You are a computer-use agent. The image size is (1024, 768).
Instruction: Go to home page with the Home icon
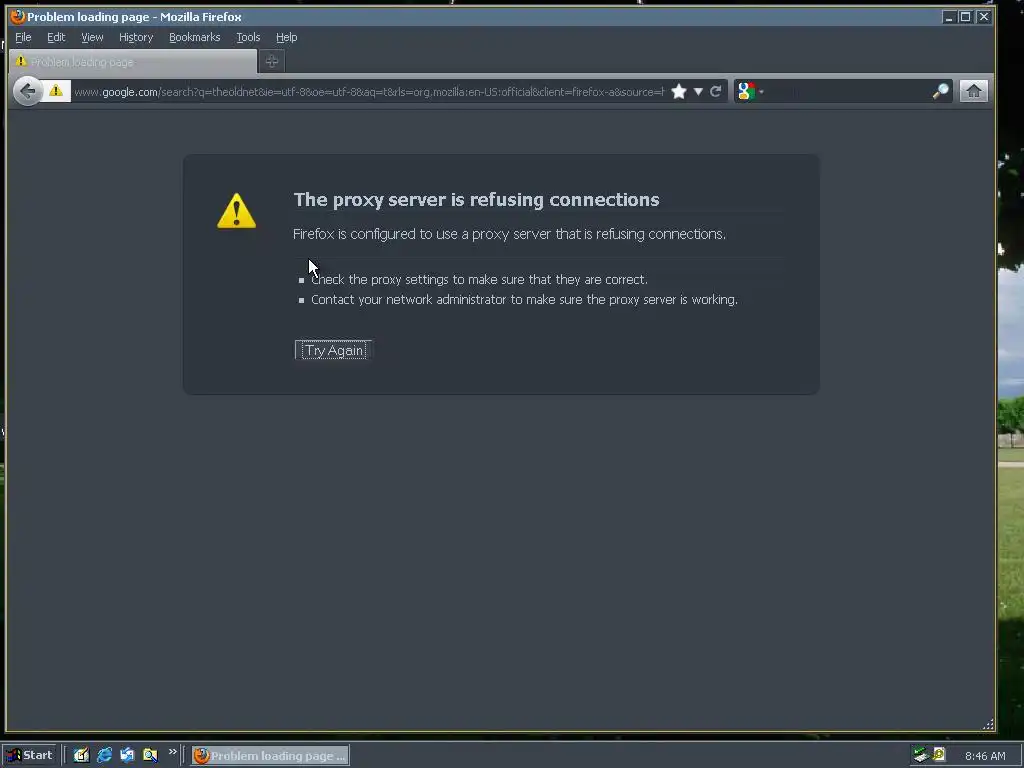(974, 91)
